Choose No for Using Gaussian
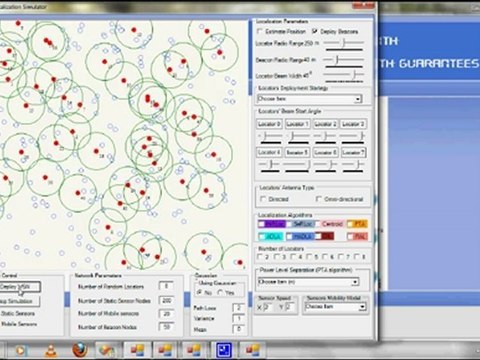Image resolution: width=480 pixels, height=360 pixels. point(200,292)
